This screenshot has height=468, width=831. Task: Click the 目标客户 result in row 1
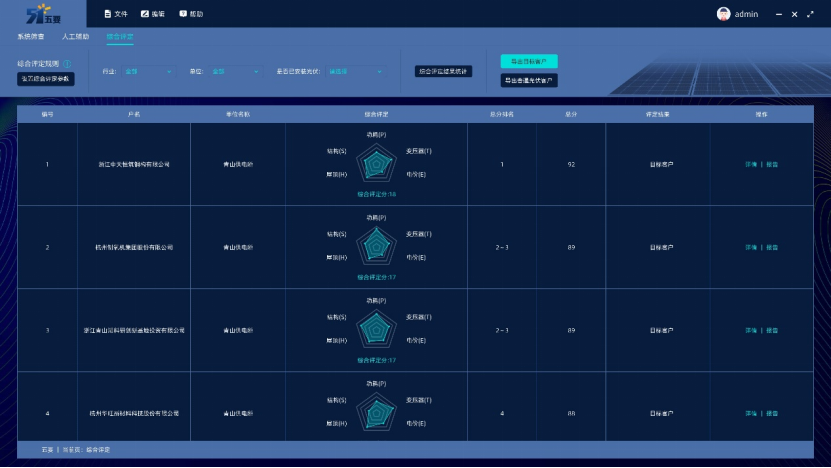(661, 165)
